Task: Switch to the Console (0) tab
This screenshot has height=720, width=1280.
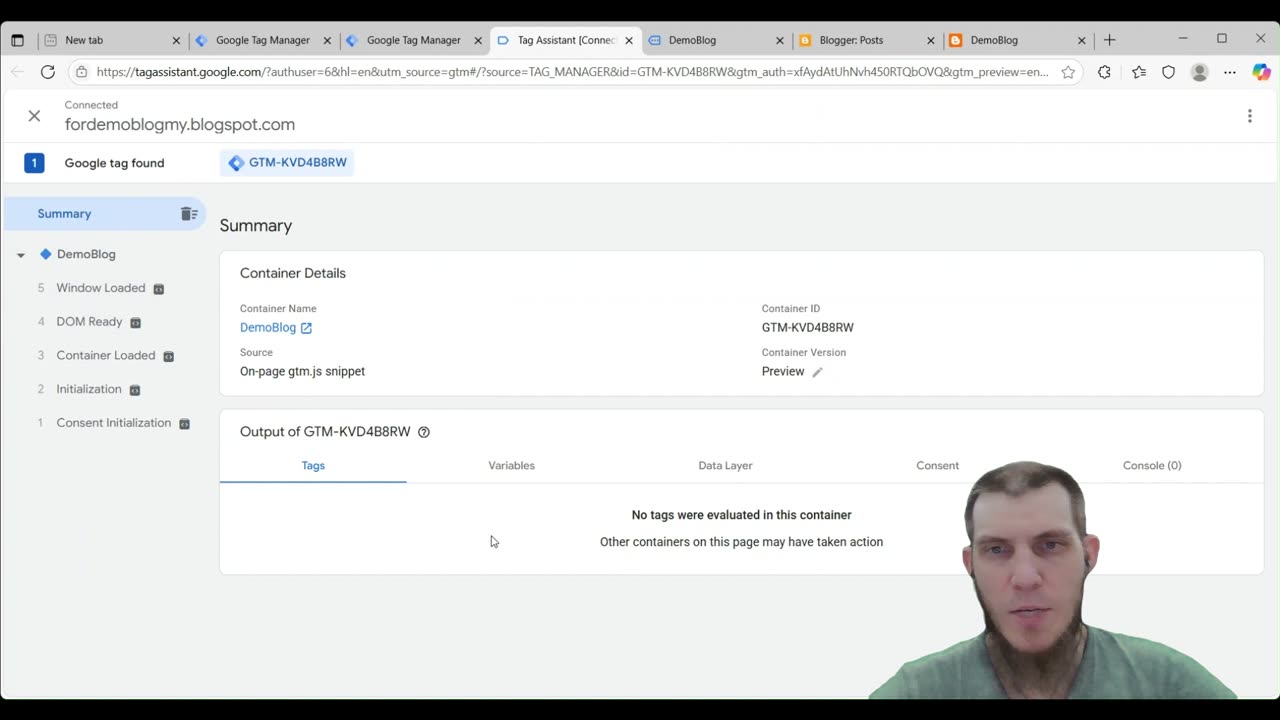Action: coord(1152,466)
